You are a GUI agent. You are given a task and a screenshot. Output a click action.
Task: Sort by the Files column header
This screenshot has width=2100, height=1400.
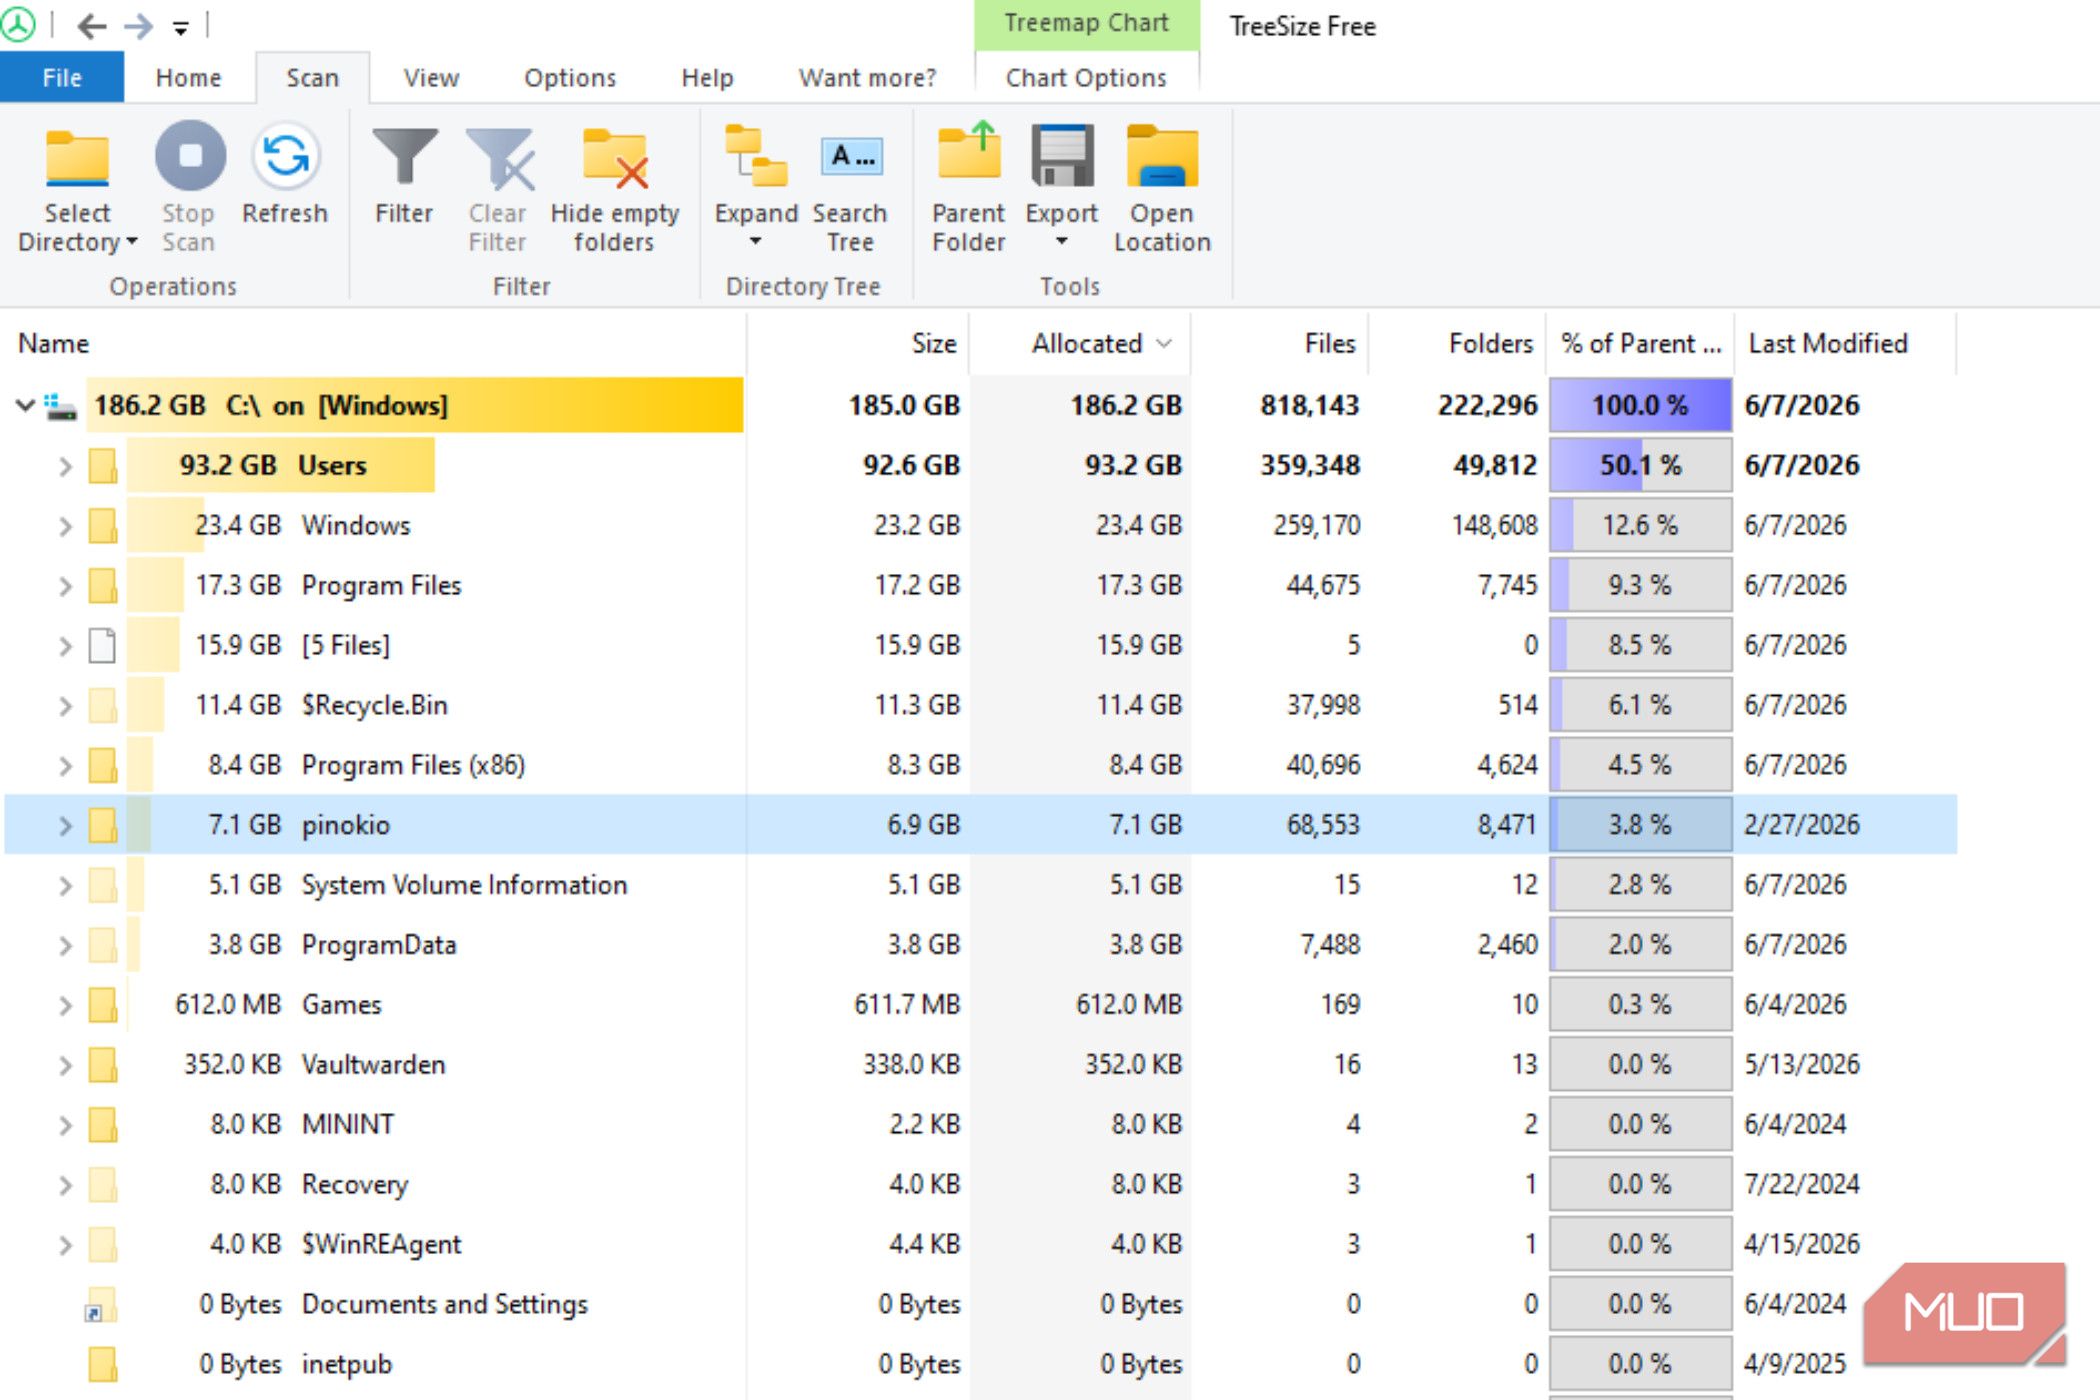1280,344
